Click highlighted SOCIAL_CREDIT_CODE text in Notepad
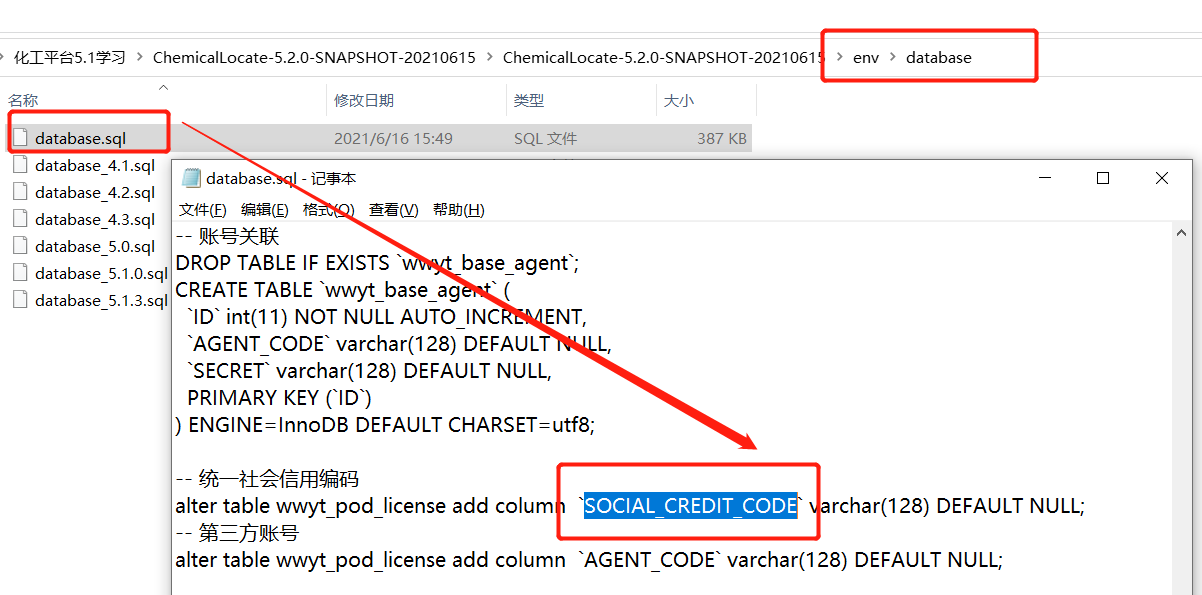Screen dimensions: 1202x595 coord(691,505)
